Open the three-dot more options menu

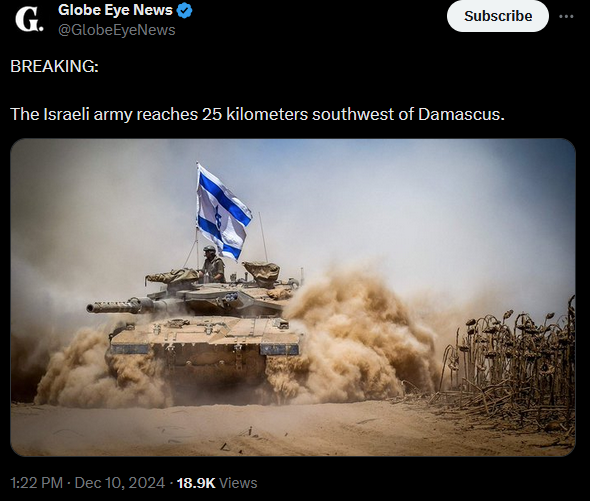click(x=566, y=17)
